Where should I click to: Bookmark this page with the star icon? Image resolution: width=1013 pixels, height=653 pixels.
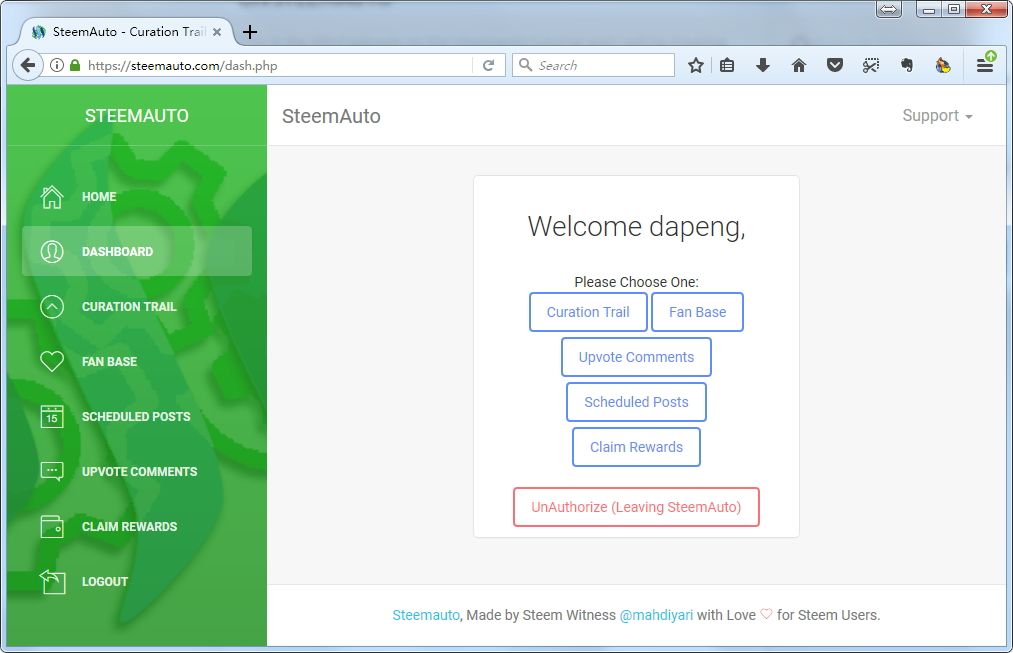pyautogui.click(x=696, y=65)
